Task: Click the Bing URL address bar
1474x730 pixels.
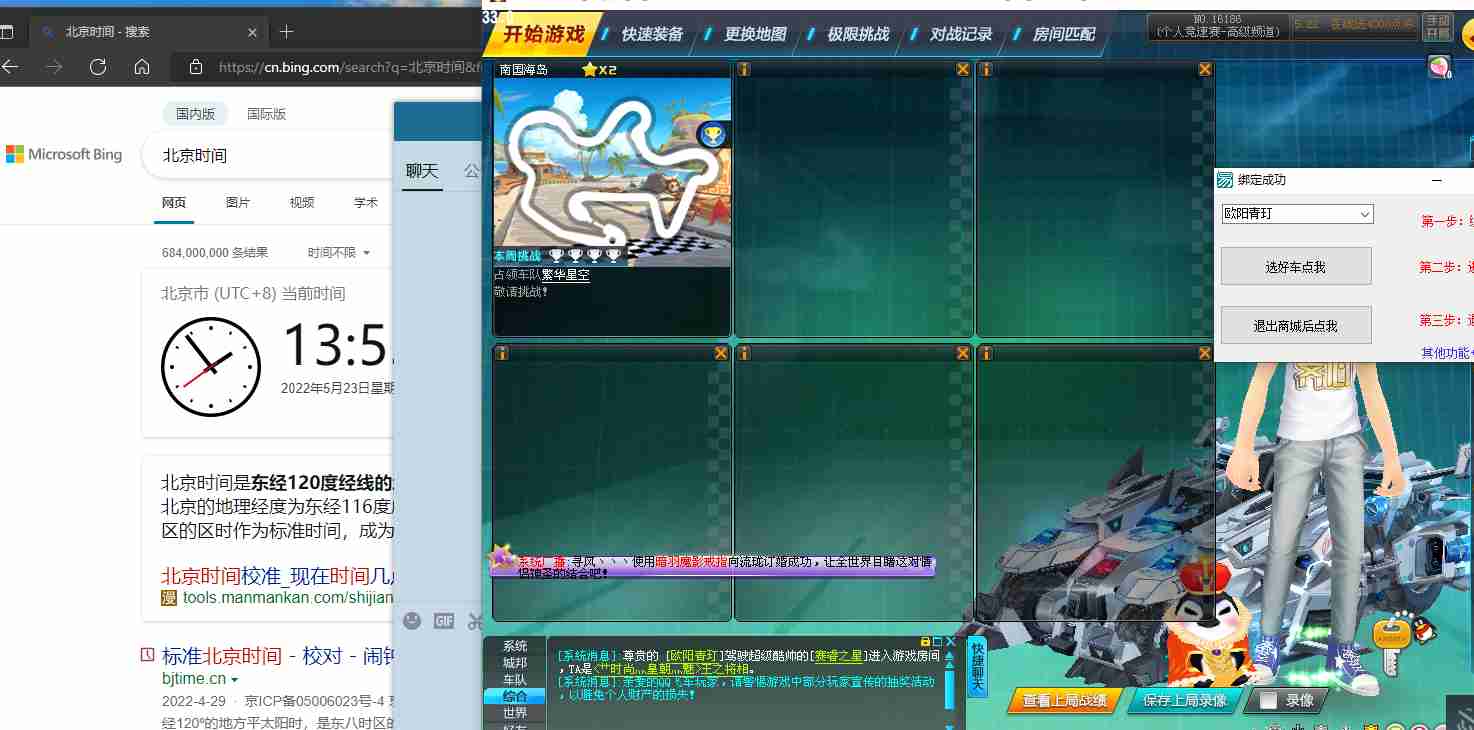Action: [x=350, y=67]
